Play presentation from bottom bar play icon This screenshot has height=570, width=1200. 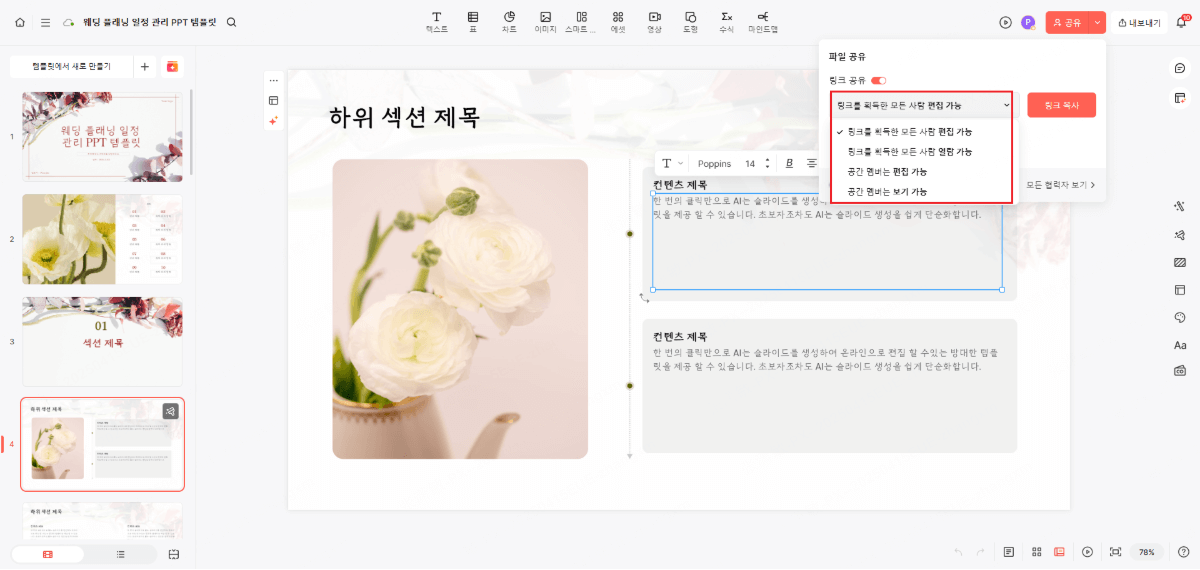1087,552
